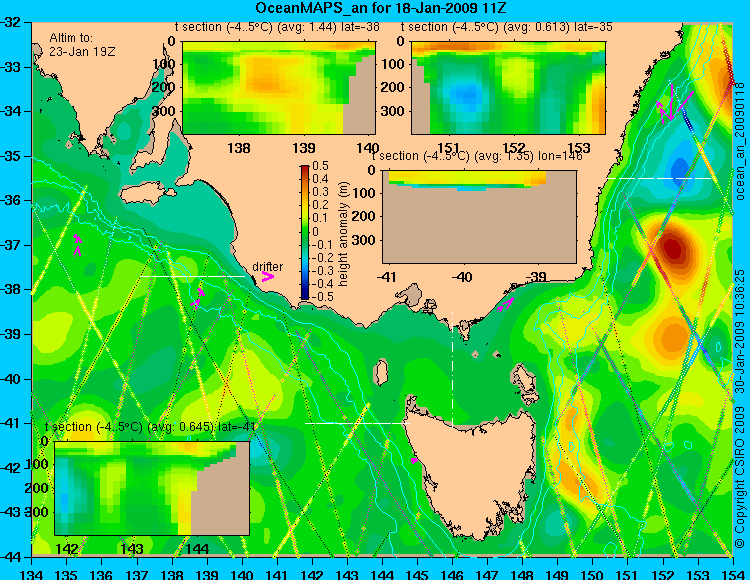Click the title OceanMAPS_an for 18-Jan-2009 11Z

tap(380, 8)
